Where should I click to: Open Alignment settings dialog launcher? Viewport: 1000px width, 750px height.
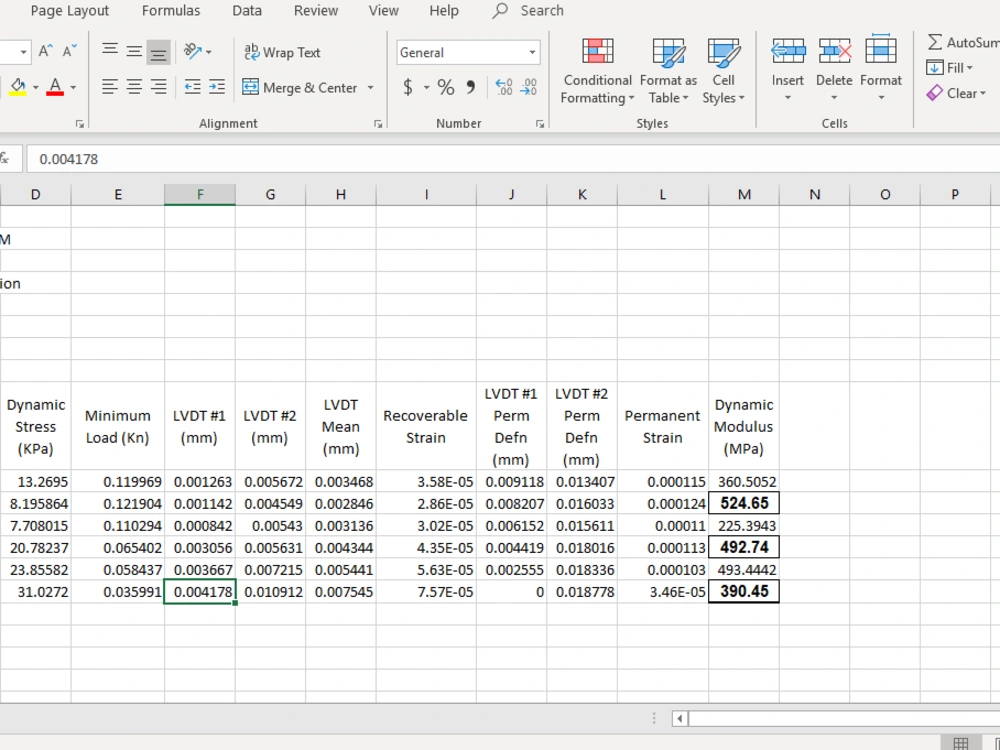pyautogui.click(x=378, y=124)
